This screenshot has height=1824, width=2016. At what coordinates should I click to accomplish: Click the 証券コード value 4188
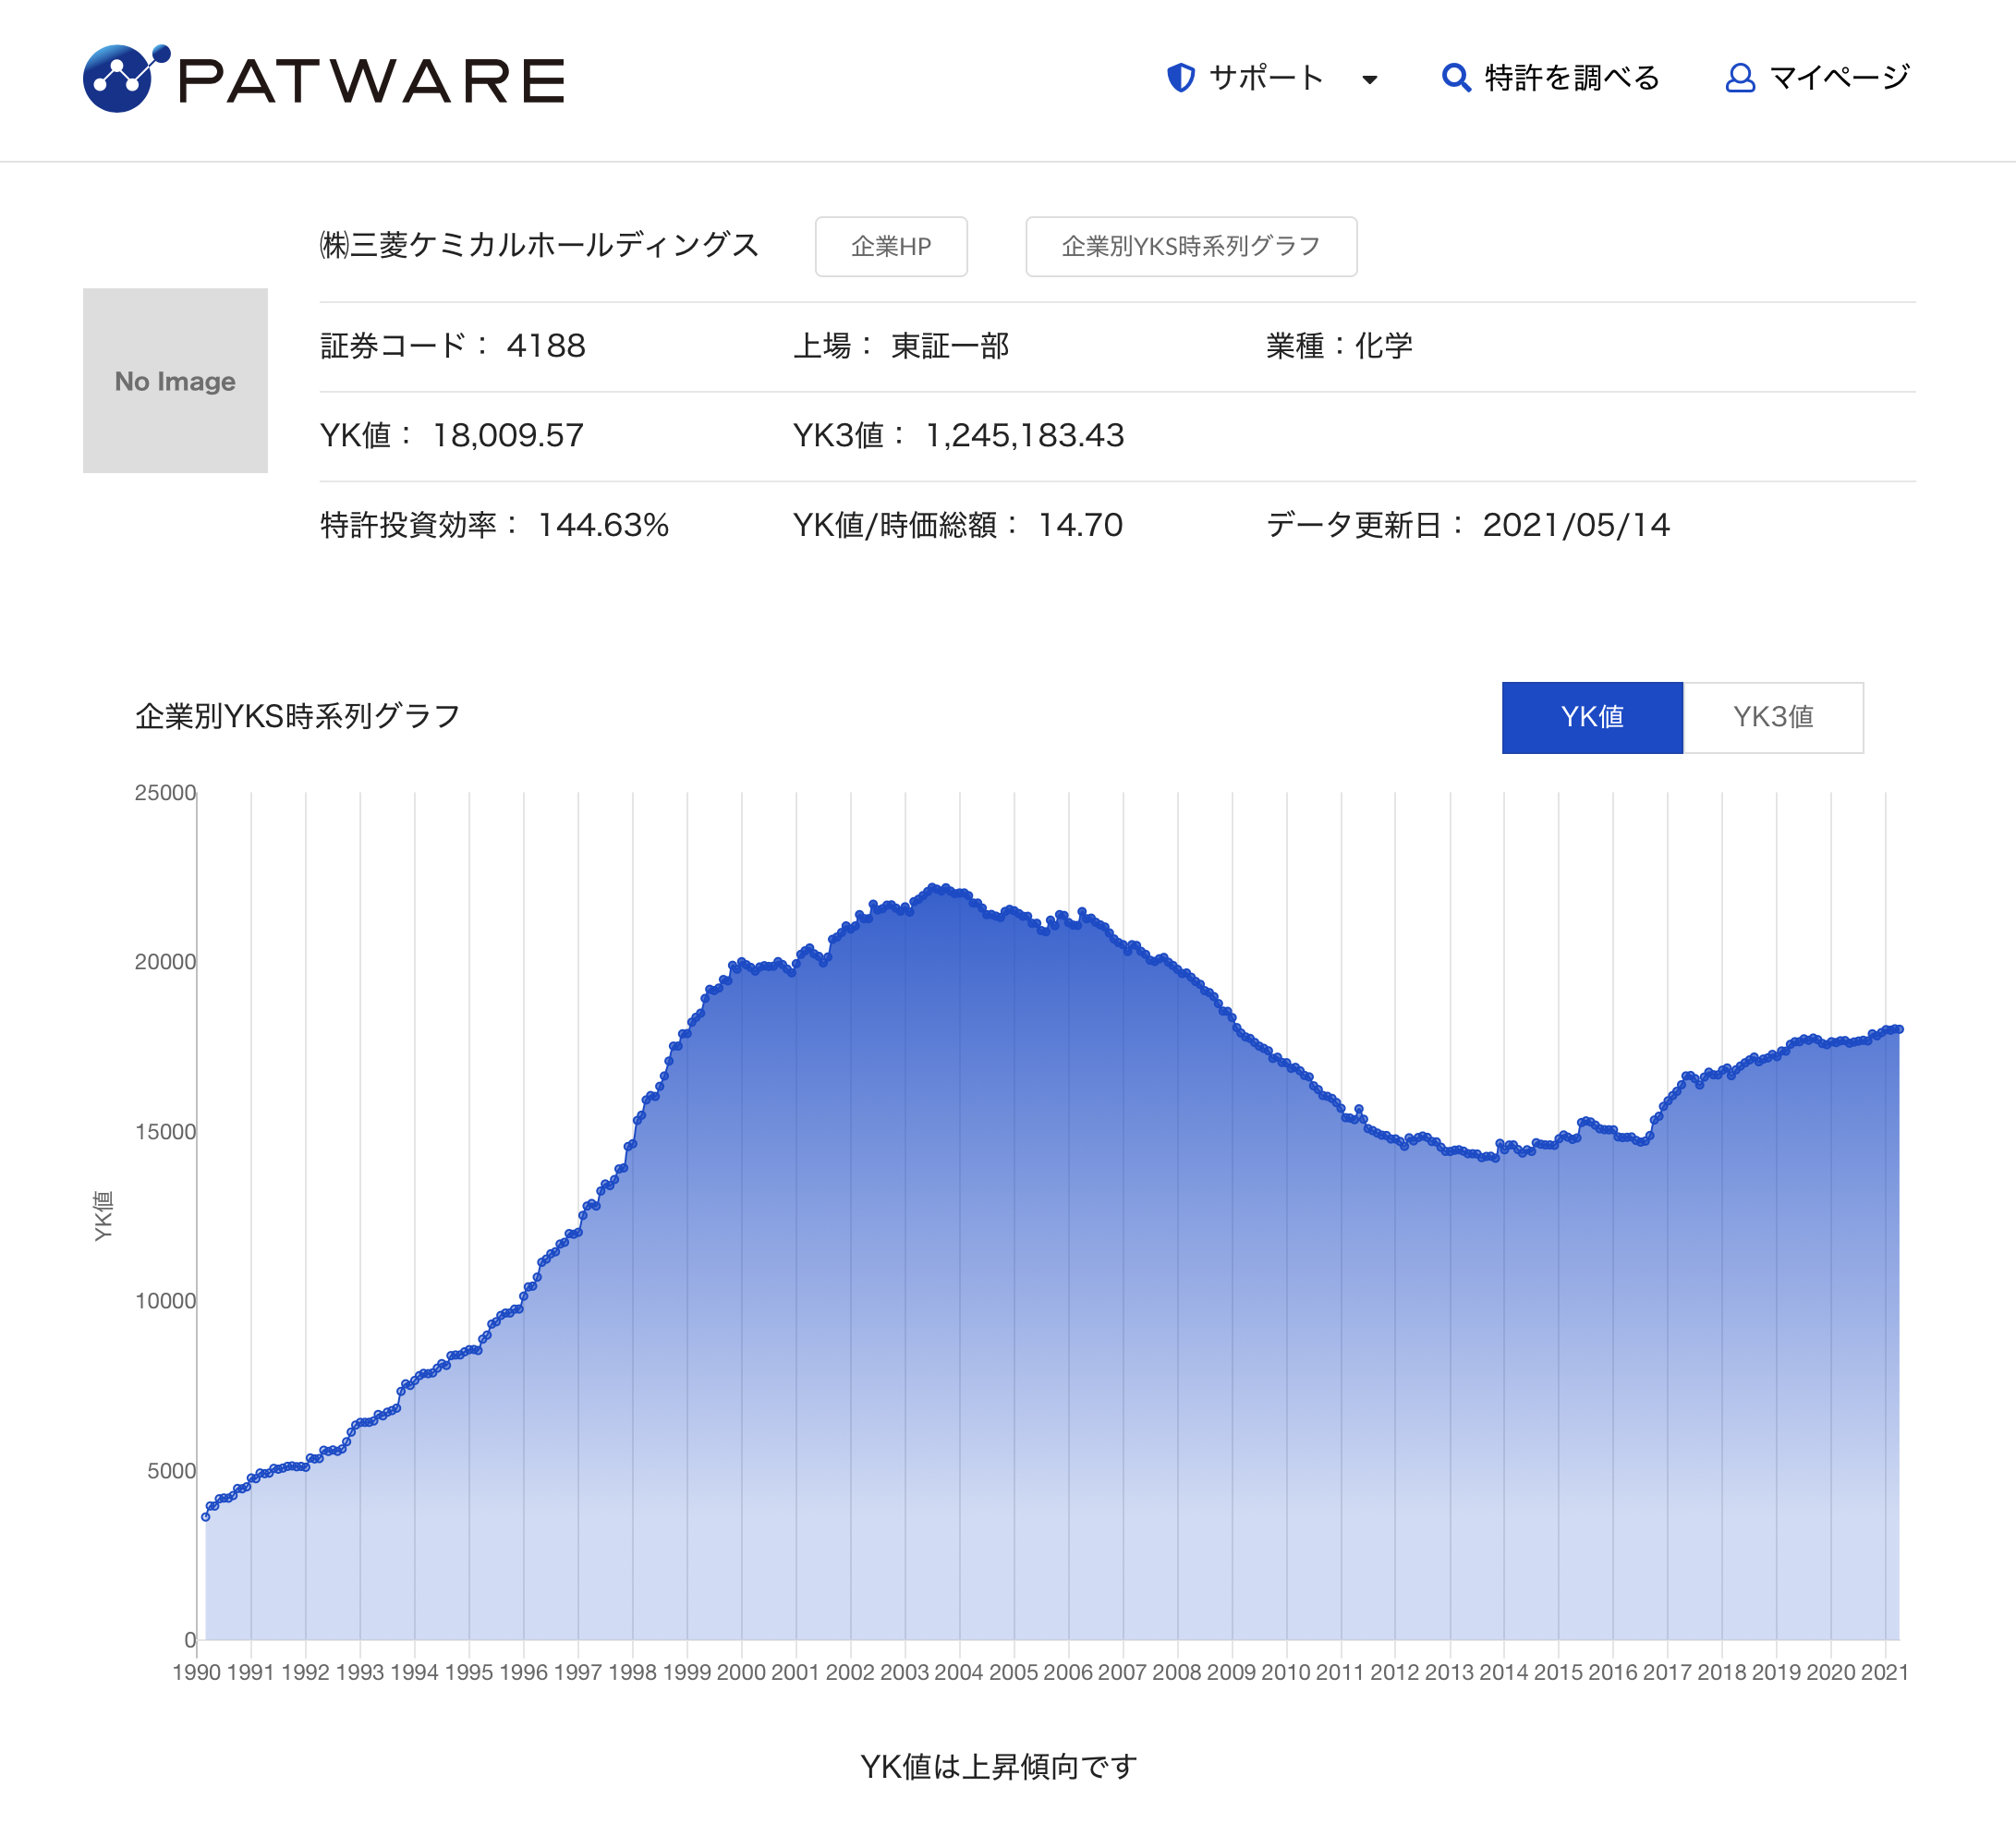coord(546,346)
